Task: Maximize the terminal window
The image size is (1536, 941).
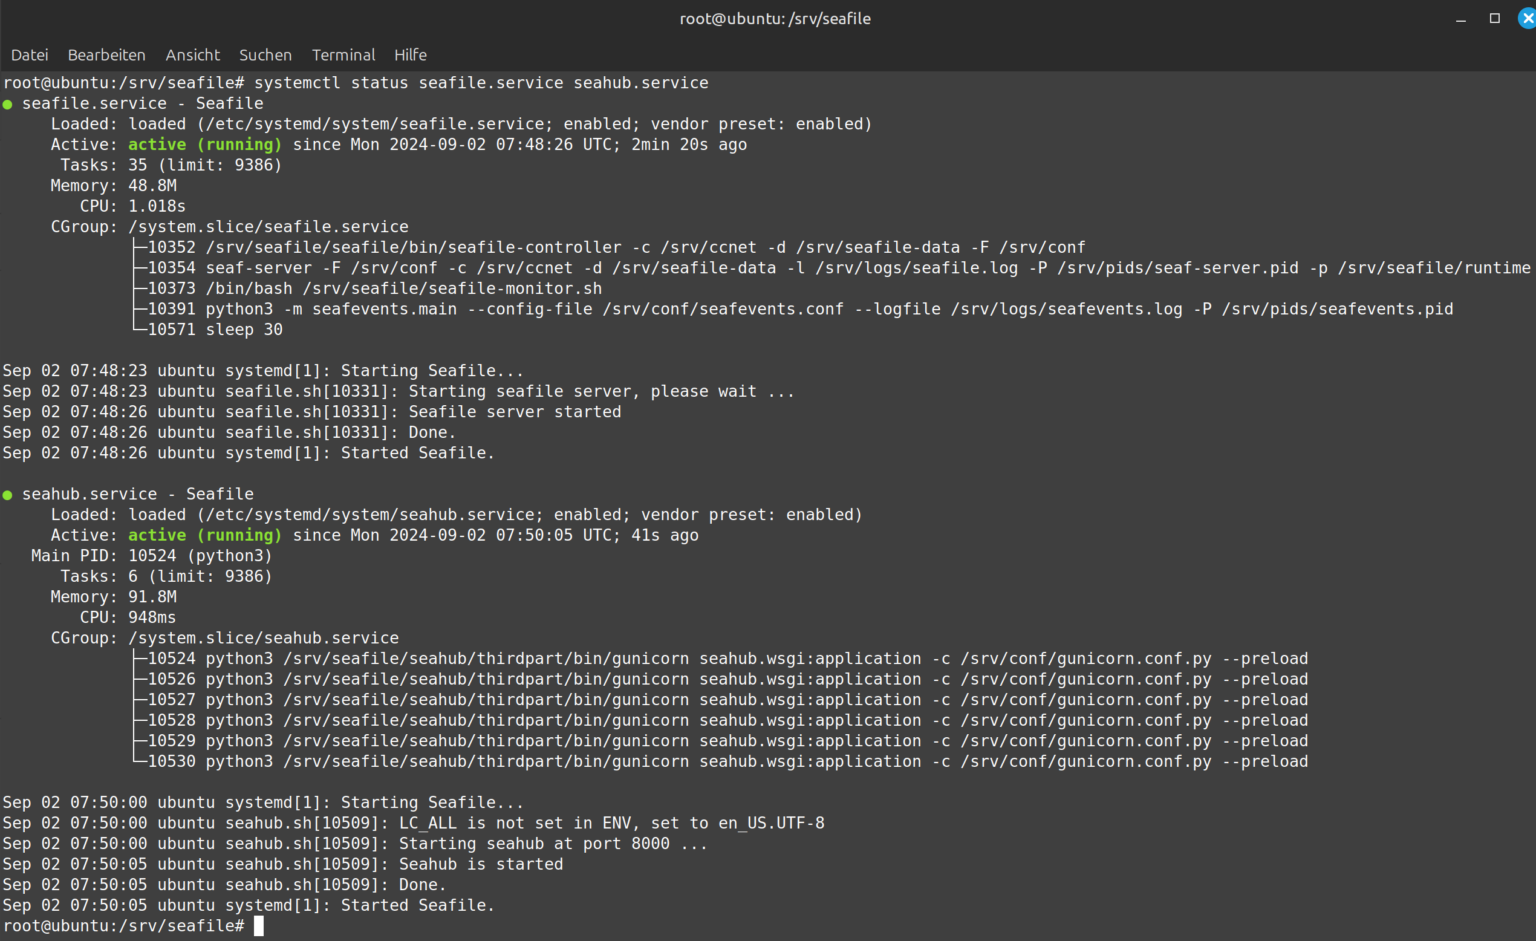Action: point(1495,19)
